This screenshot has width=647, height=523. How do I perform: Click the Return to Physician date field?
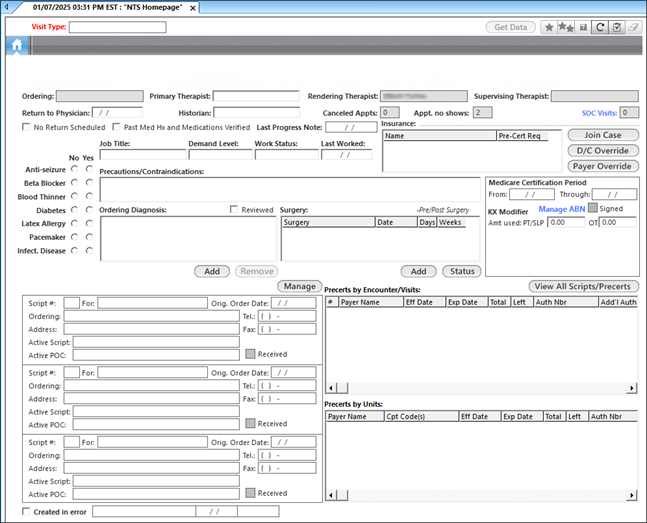(x=117, y=113)
